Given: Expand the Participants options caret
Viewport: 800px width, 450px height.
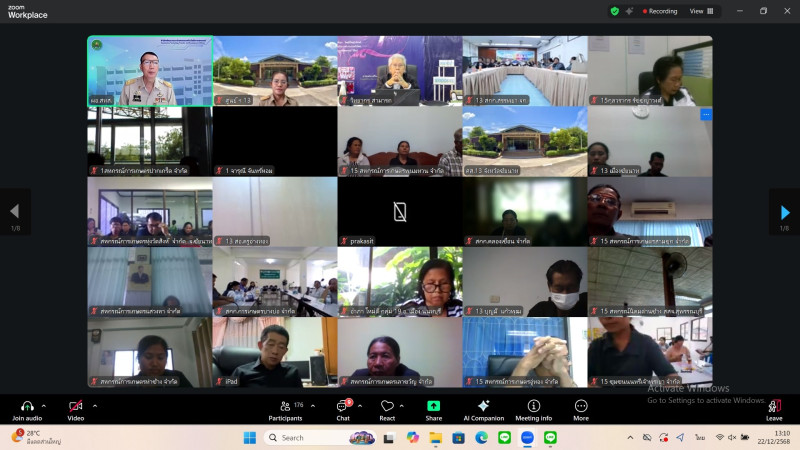Looking at the screenshot, I should [x=312, y=405].
